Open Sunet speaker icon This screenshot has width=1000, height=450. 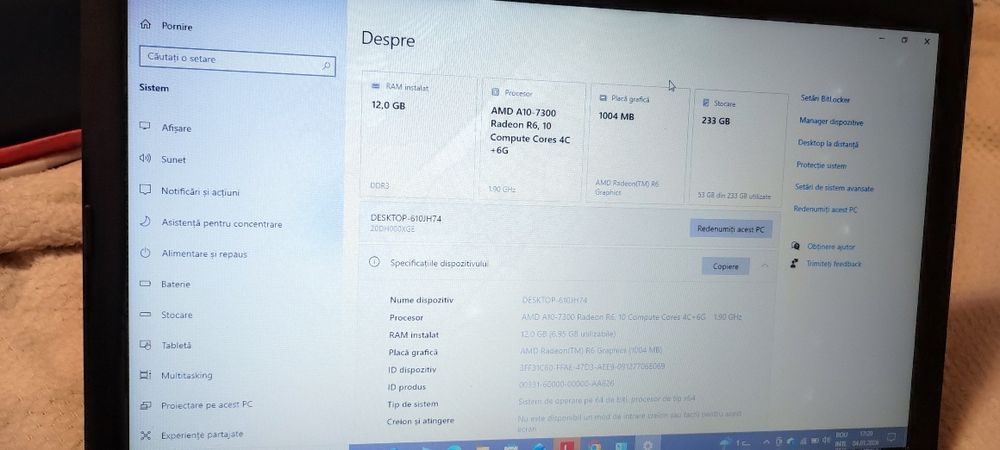coord(145,157)
